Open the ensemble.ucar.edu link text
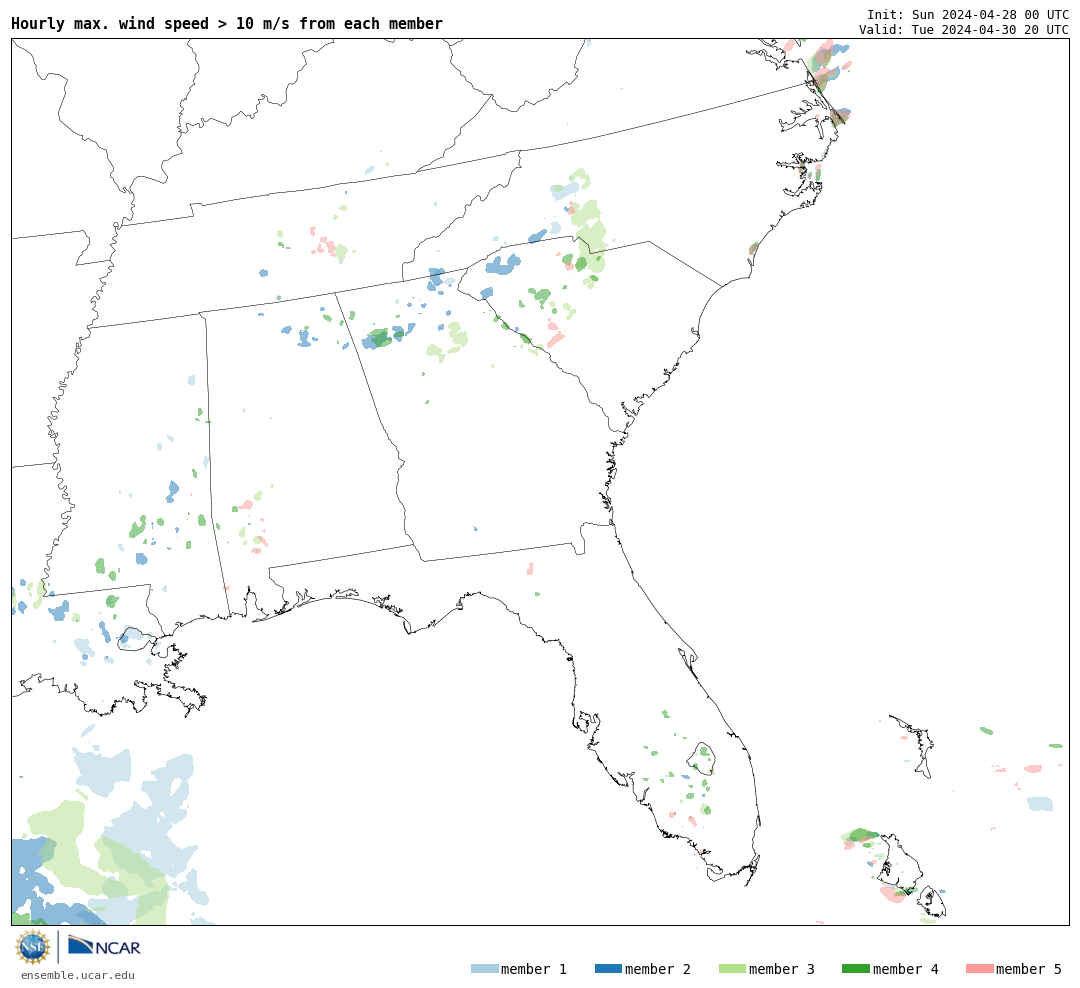Viewport: 1080px width, 988px height. coord(78,975)
